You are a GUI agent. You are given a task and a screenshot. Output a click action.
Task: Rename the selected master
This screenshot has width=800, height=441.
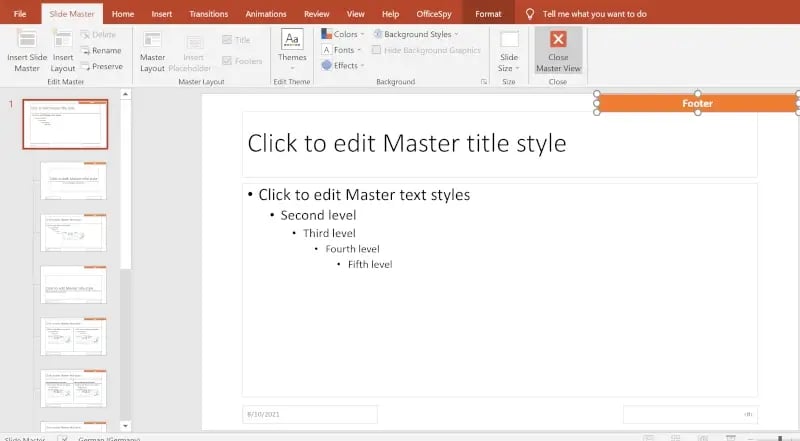pyautogui.click(x=101, y=51)
